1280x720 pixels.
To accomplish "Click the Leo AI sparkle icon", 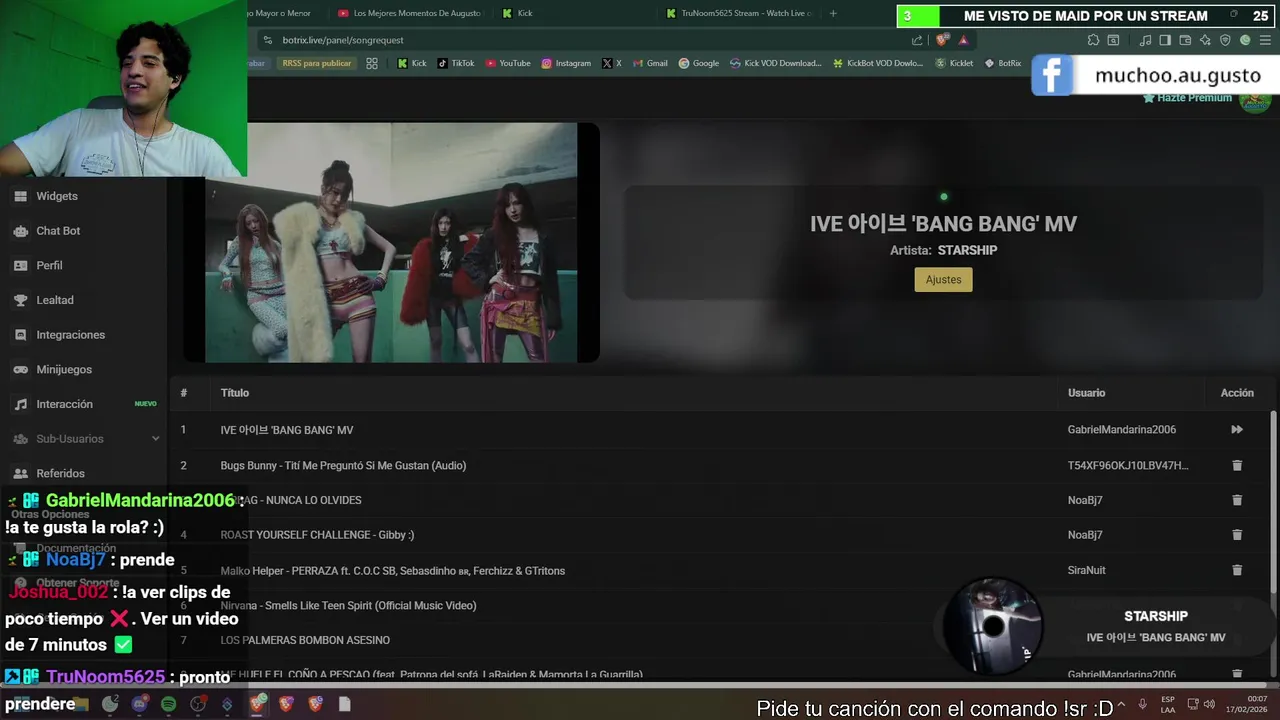I will click(1205, 40).
